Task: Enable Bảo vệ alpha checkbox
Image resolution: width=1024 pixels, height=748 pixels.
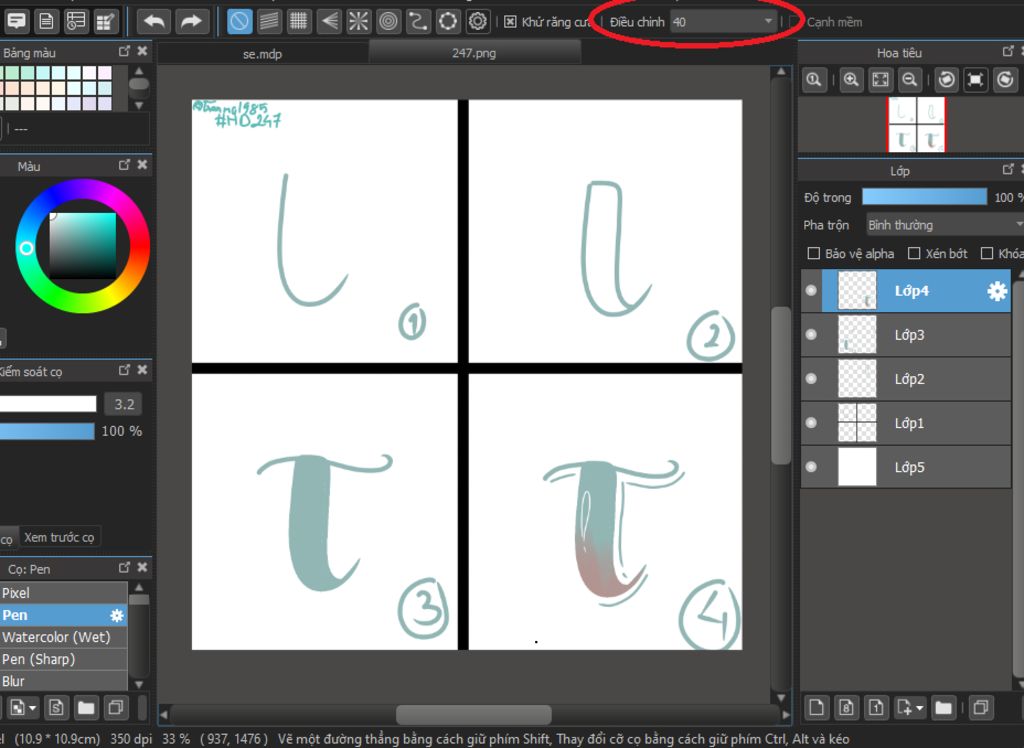Action: click(x=814, y=253)
